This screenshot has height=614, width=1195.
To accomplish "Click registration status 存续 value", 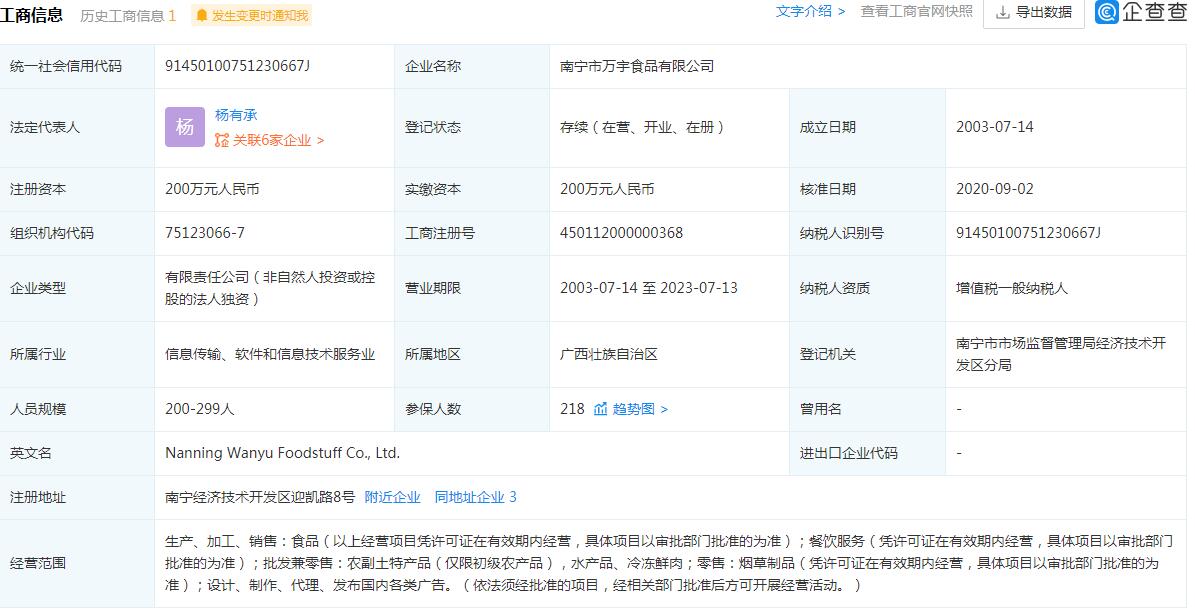I will [642, 127].
